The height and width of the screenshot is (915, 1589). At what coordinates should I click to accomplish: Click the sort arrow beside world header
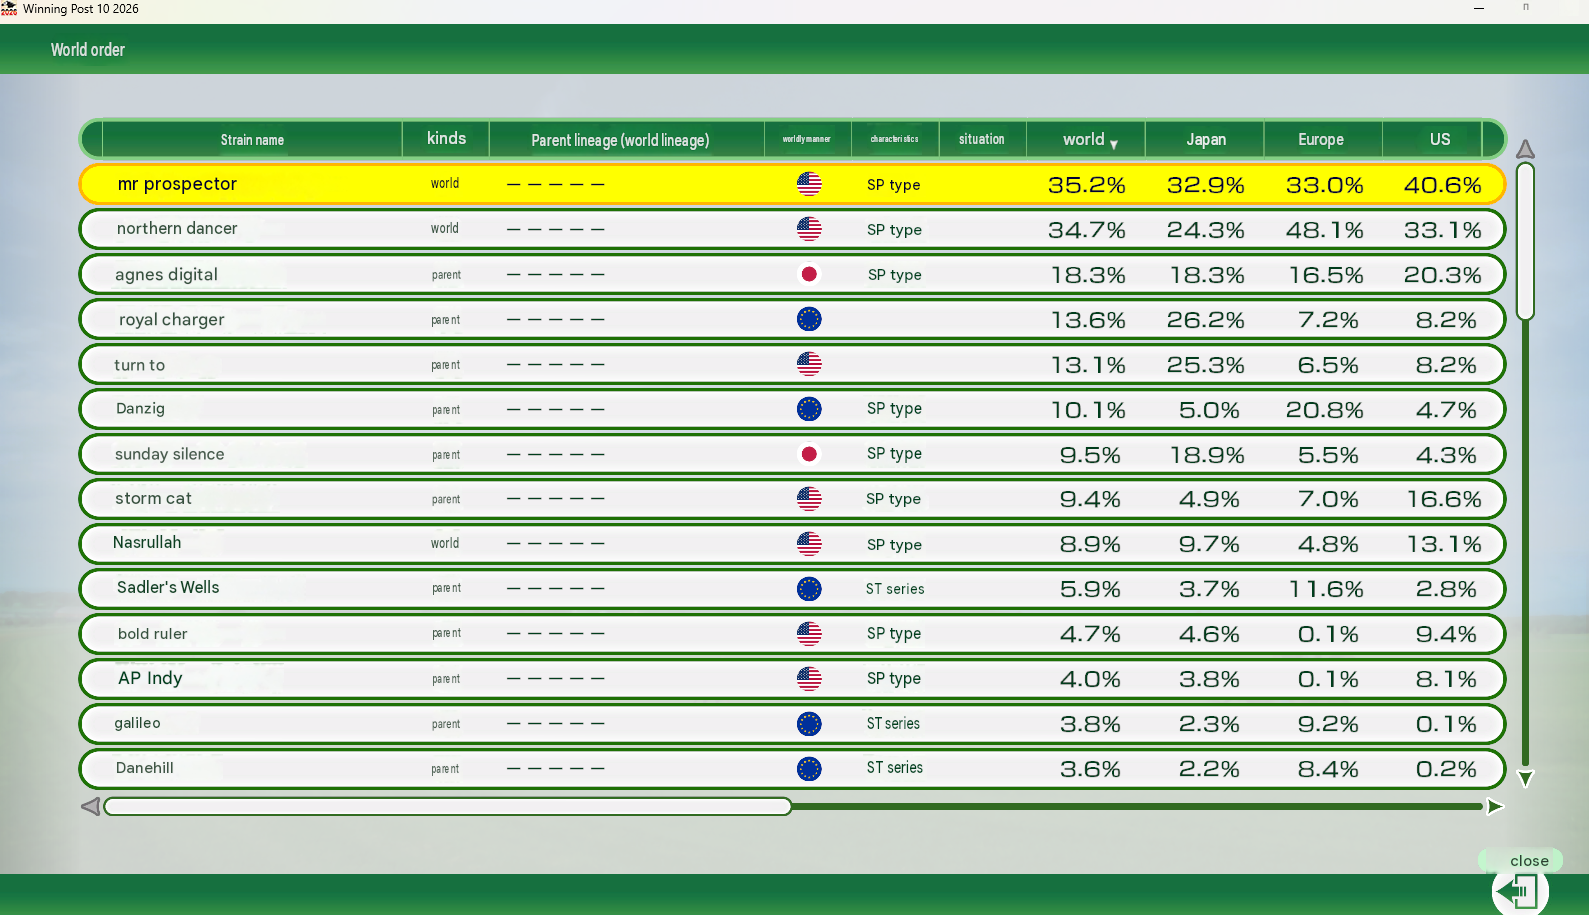(1113, 145)
